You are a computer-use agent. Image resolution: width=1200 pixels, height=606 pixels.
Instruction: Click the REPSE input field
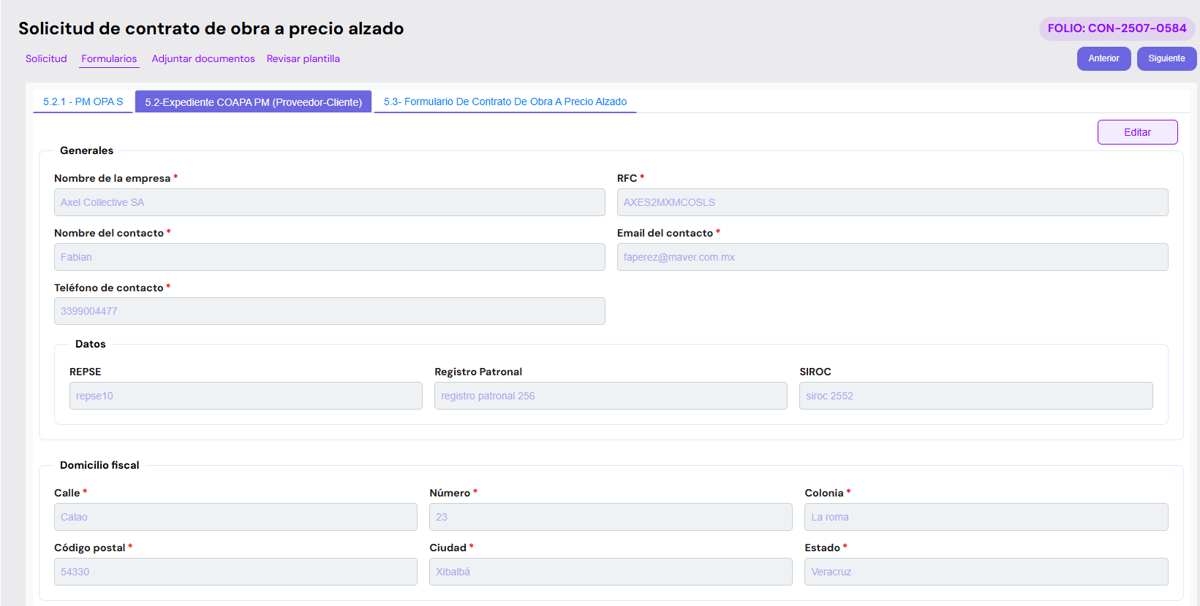[246, 396]
